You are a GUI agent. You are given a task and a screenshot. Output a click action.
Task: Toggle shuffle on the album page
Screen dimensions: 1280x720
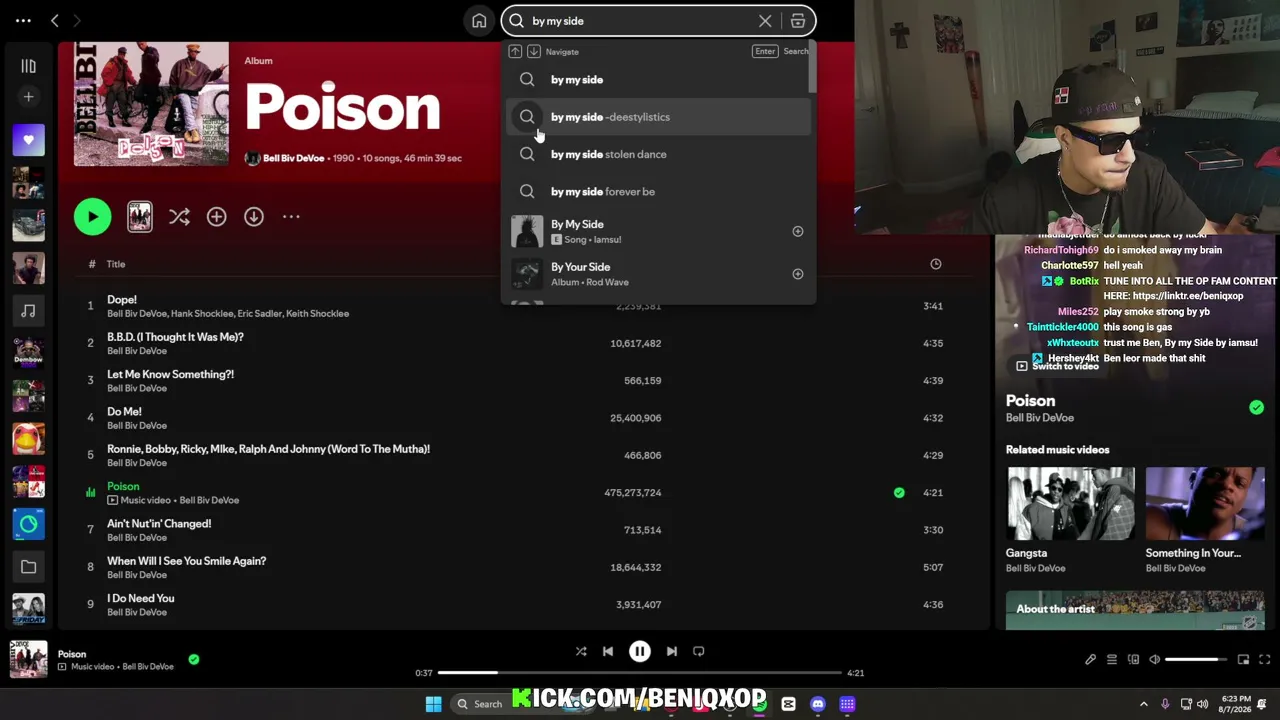pyautogui.click(x=179, y=217)
